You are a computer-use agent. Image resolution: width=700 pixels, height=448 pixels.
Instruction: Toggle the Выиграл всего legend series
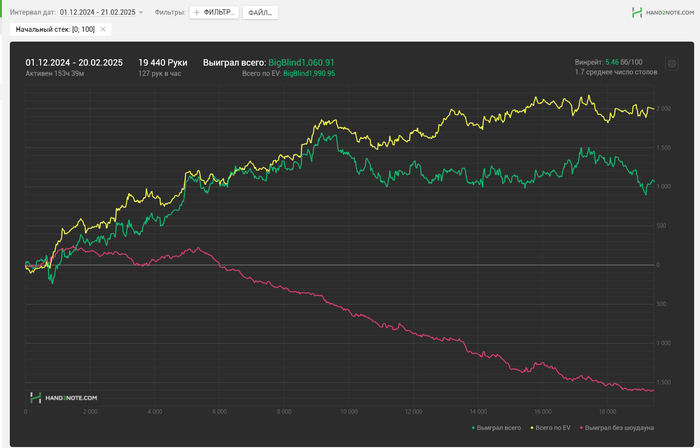point(496,427)
